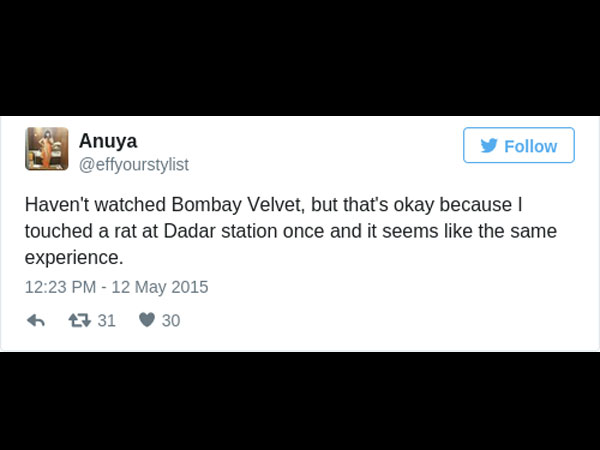The height and width of the screenshot is (450, 600).
Task: Click the first word "Haven't" of the tweet
Action: coord(56,204)
